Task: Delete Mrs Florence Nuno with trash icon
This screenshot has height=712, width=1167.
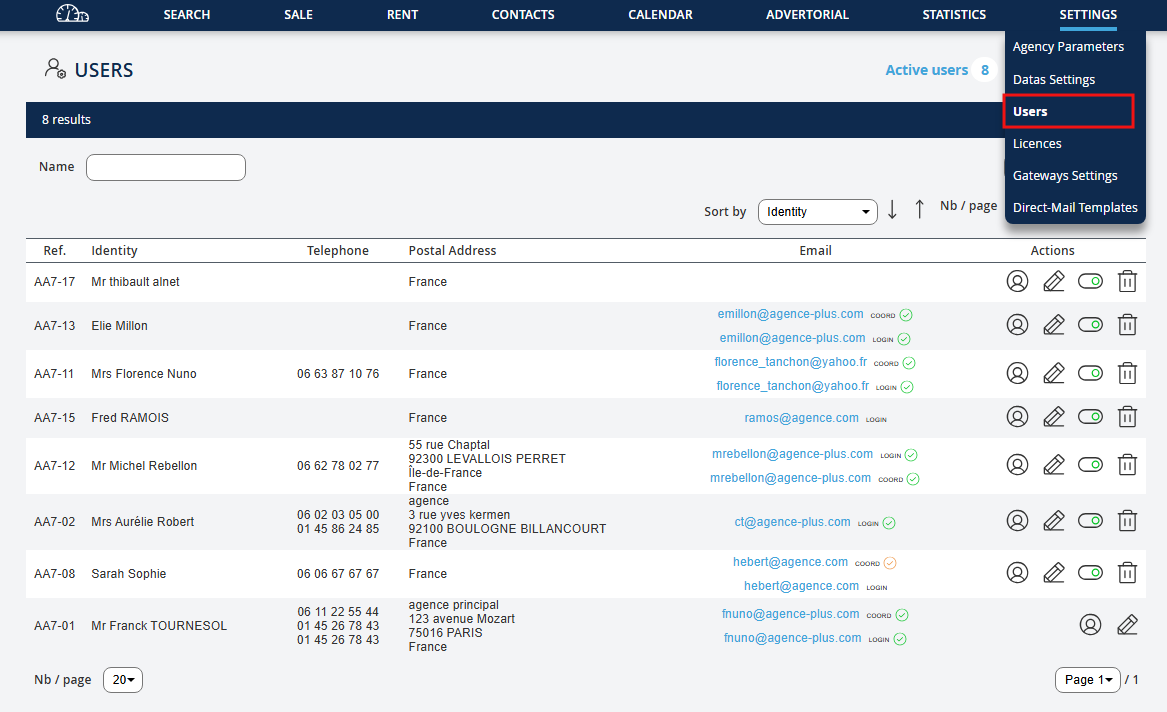Action: 1127,373
